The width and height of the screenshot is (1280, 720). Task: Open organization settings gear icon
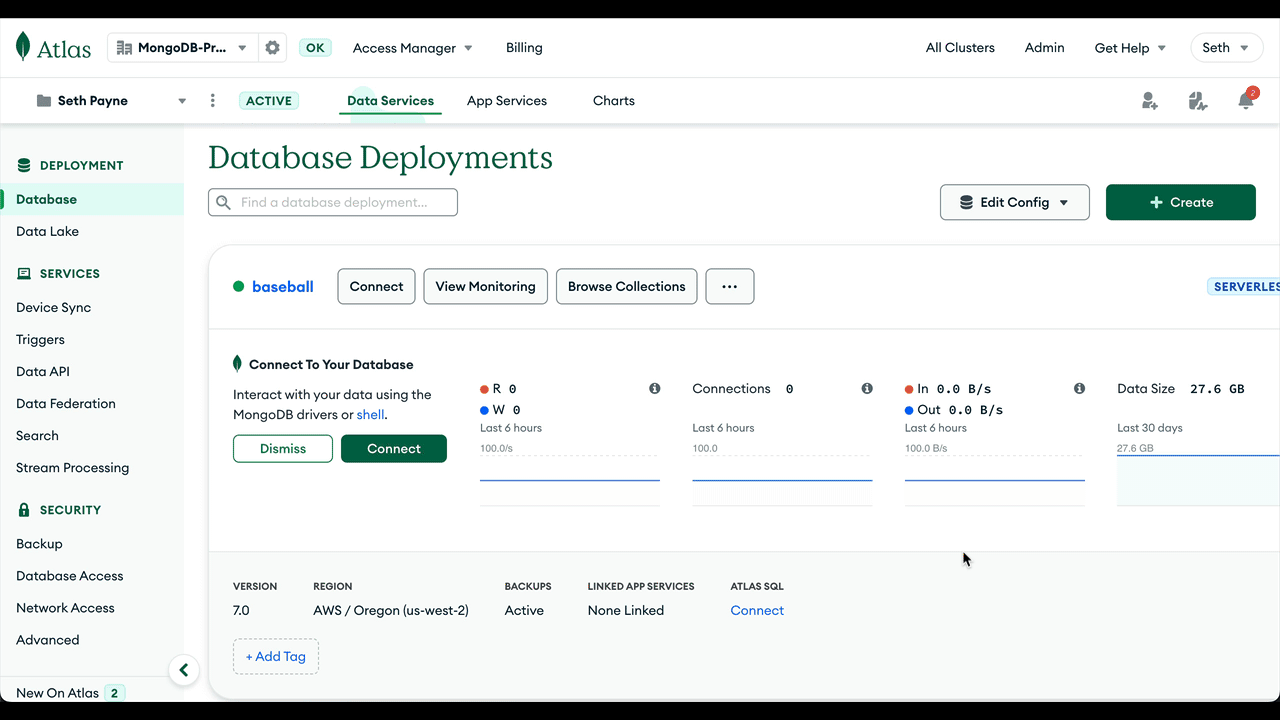[x=272, y=48]
